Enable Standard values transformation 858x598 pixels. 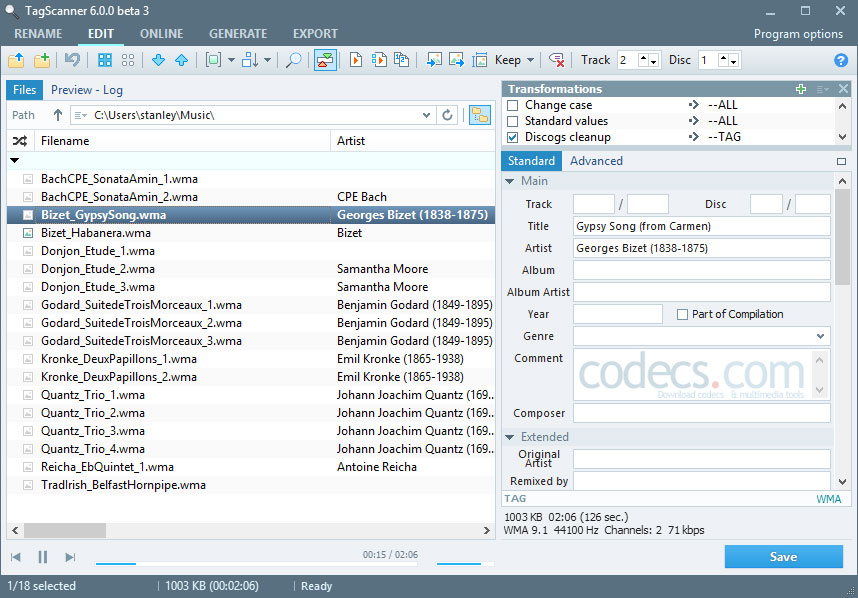[513, 121]
